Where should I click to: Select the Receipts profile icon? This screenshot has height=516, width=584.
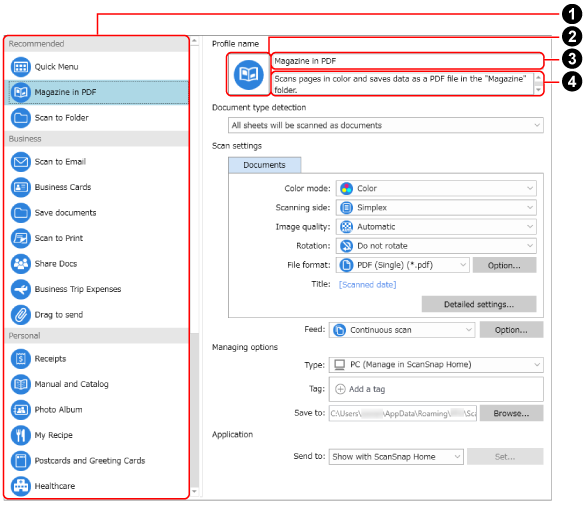pyautogui.click(x=20, y=359)
